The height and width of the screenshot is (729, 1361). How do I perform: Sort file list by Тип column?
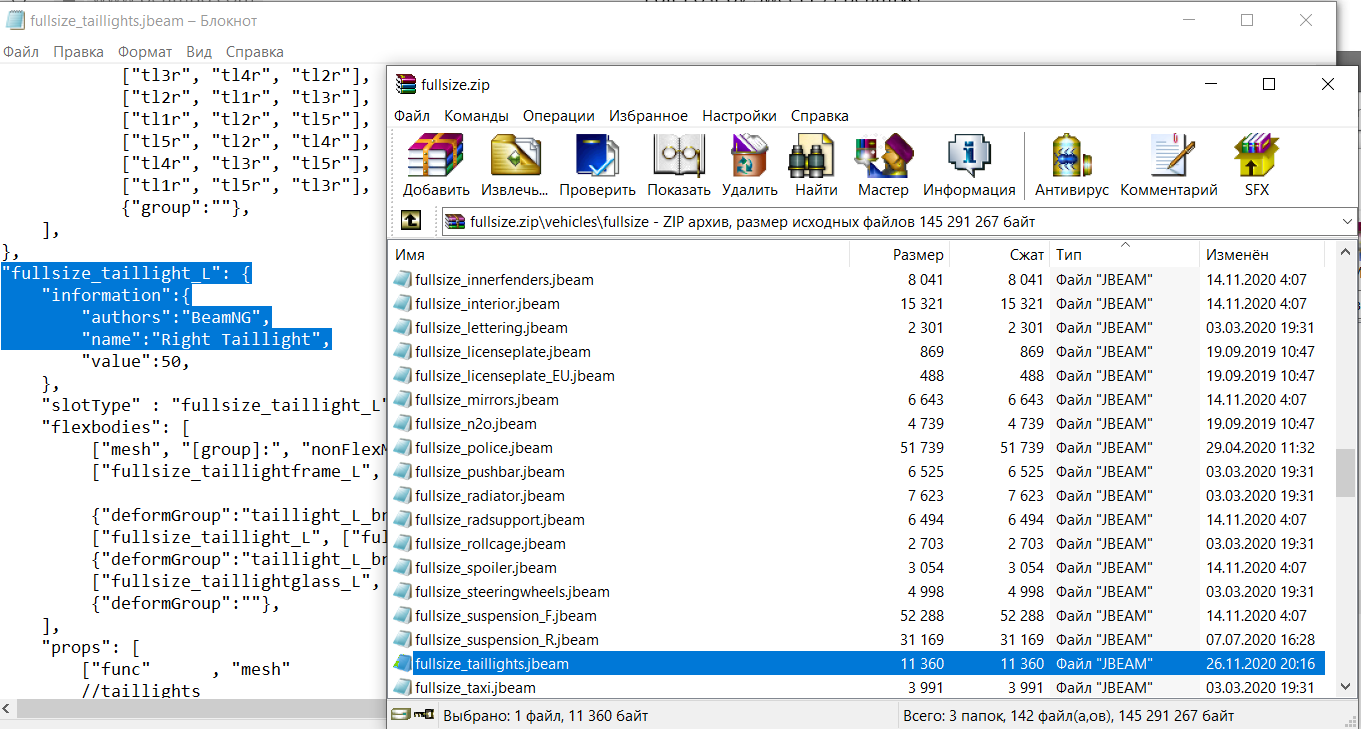(x=1124, y=255)
